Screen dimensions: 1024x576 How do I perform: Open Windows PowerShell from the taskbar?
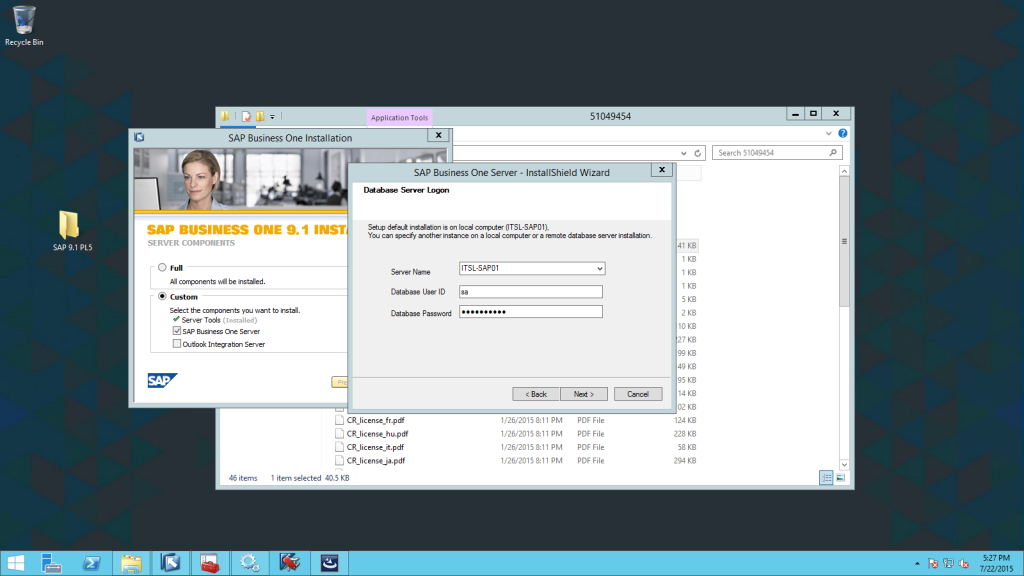91,563
